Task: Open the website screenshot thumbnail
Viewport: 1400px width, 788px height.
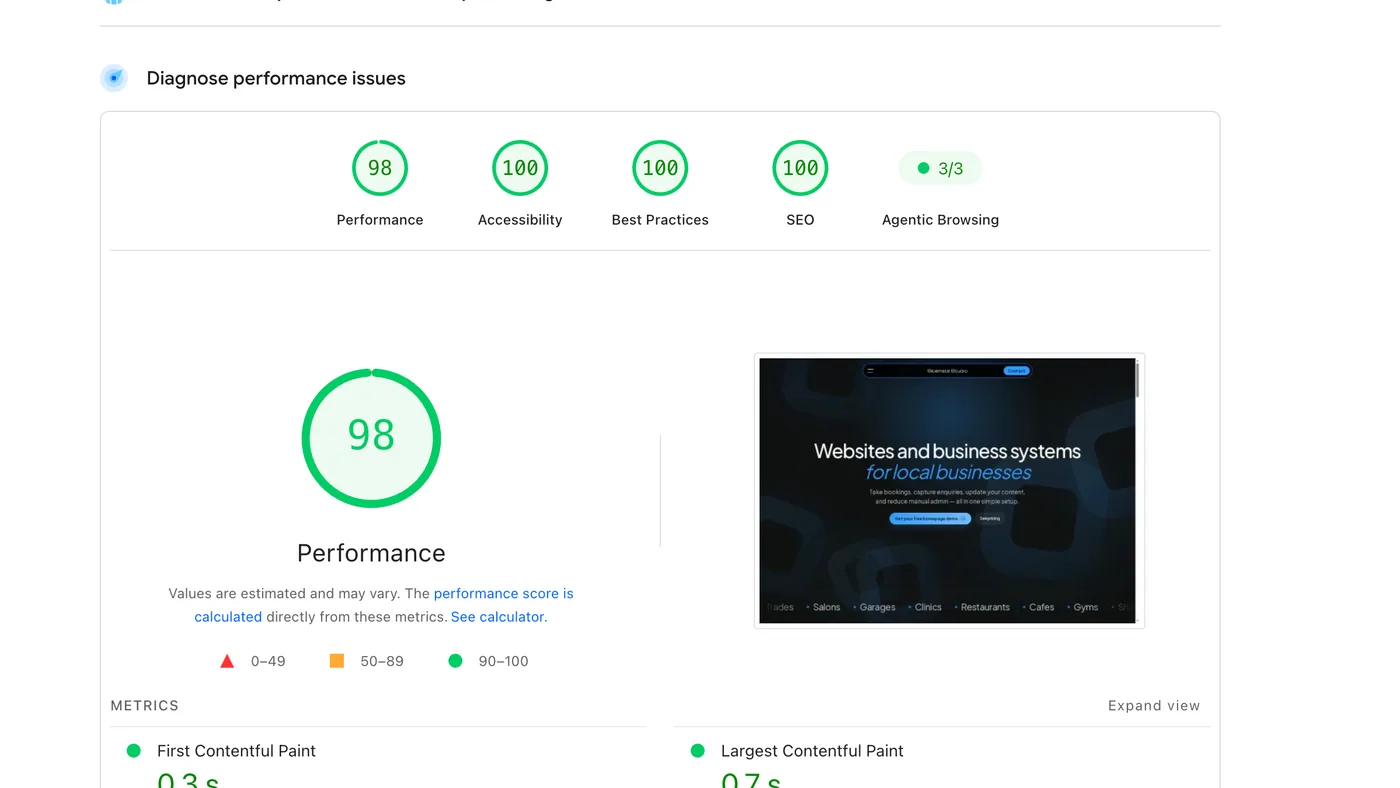Action: pyautogui.click(x=949, y=490)
